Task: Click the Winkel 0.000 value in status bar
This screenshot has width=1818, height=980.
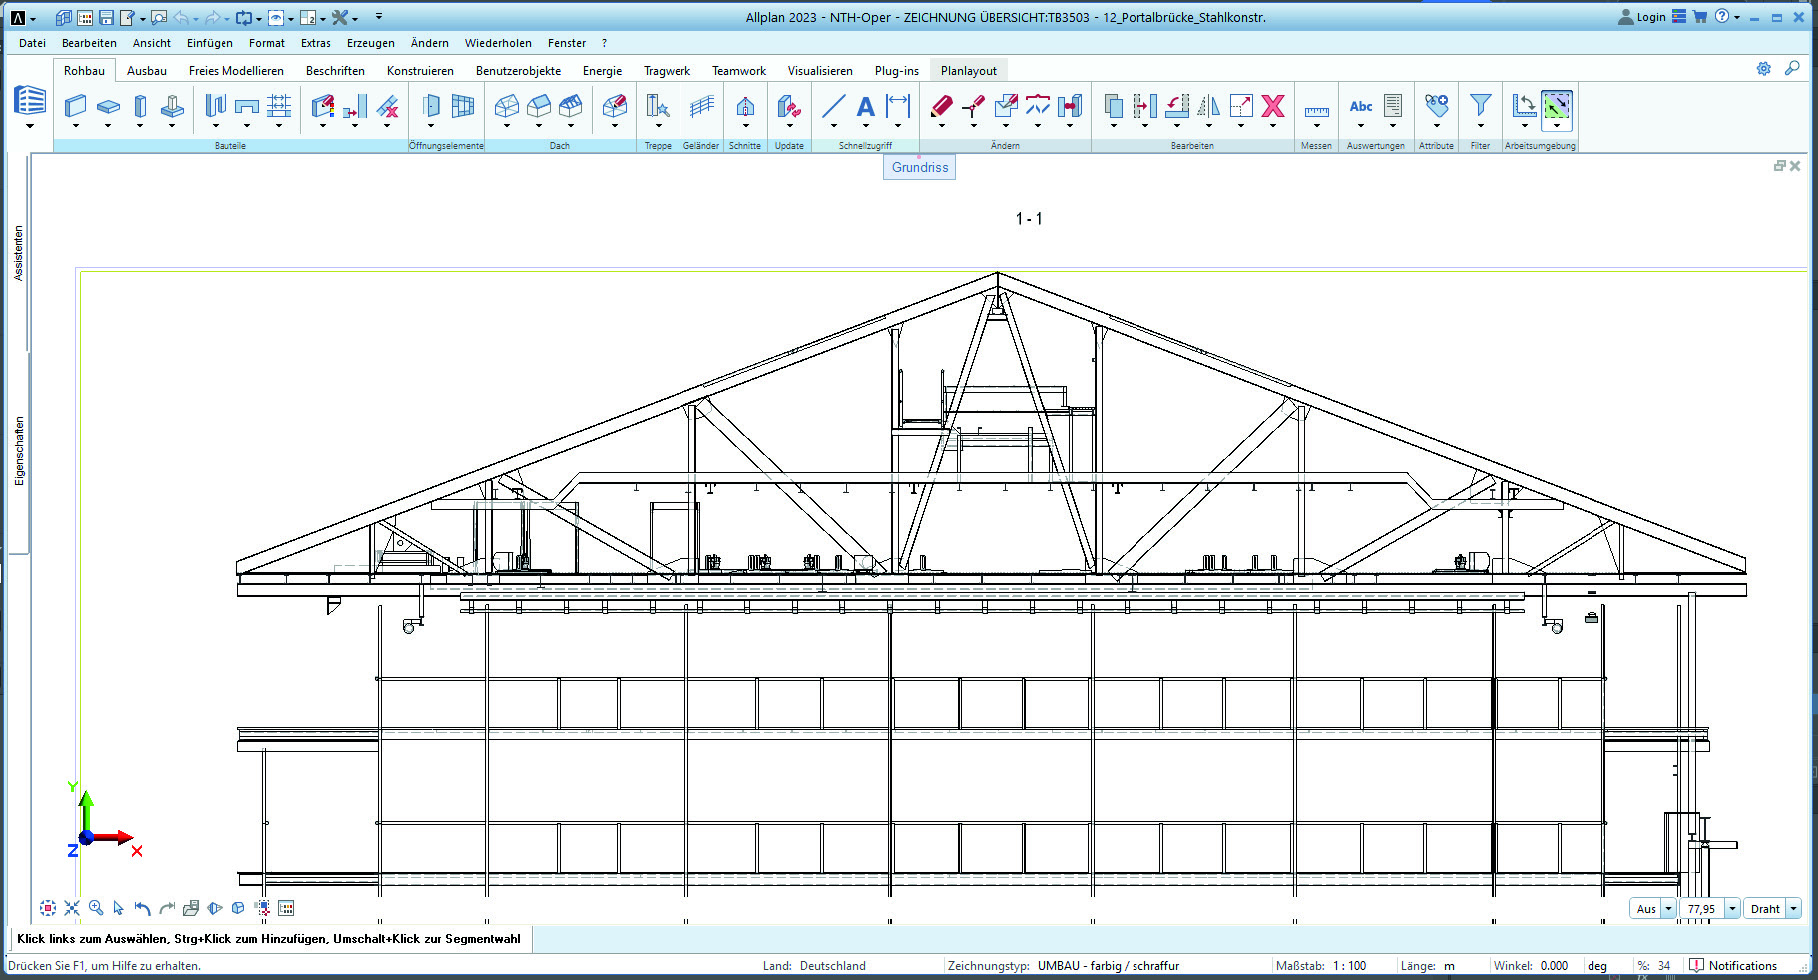Action: [1554, 966]
